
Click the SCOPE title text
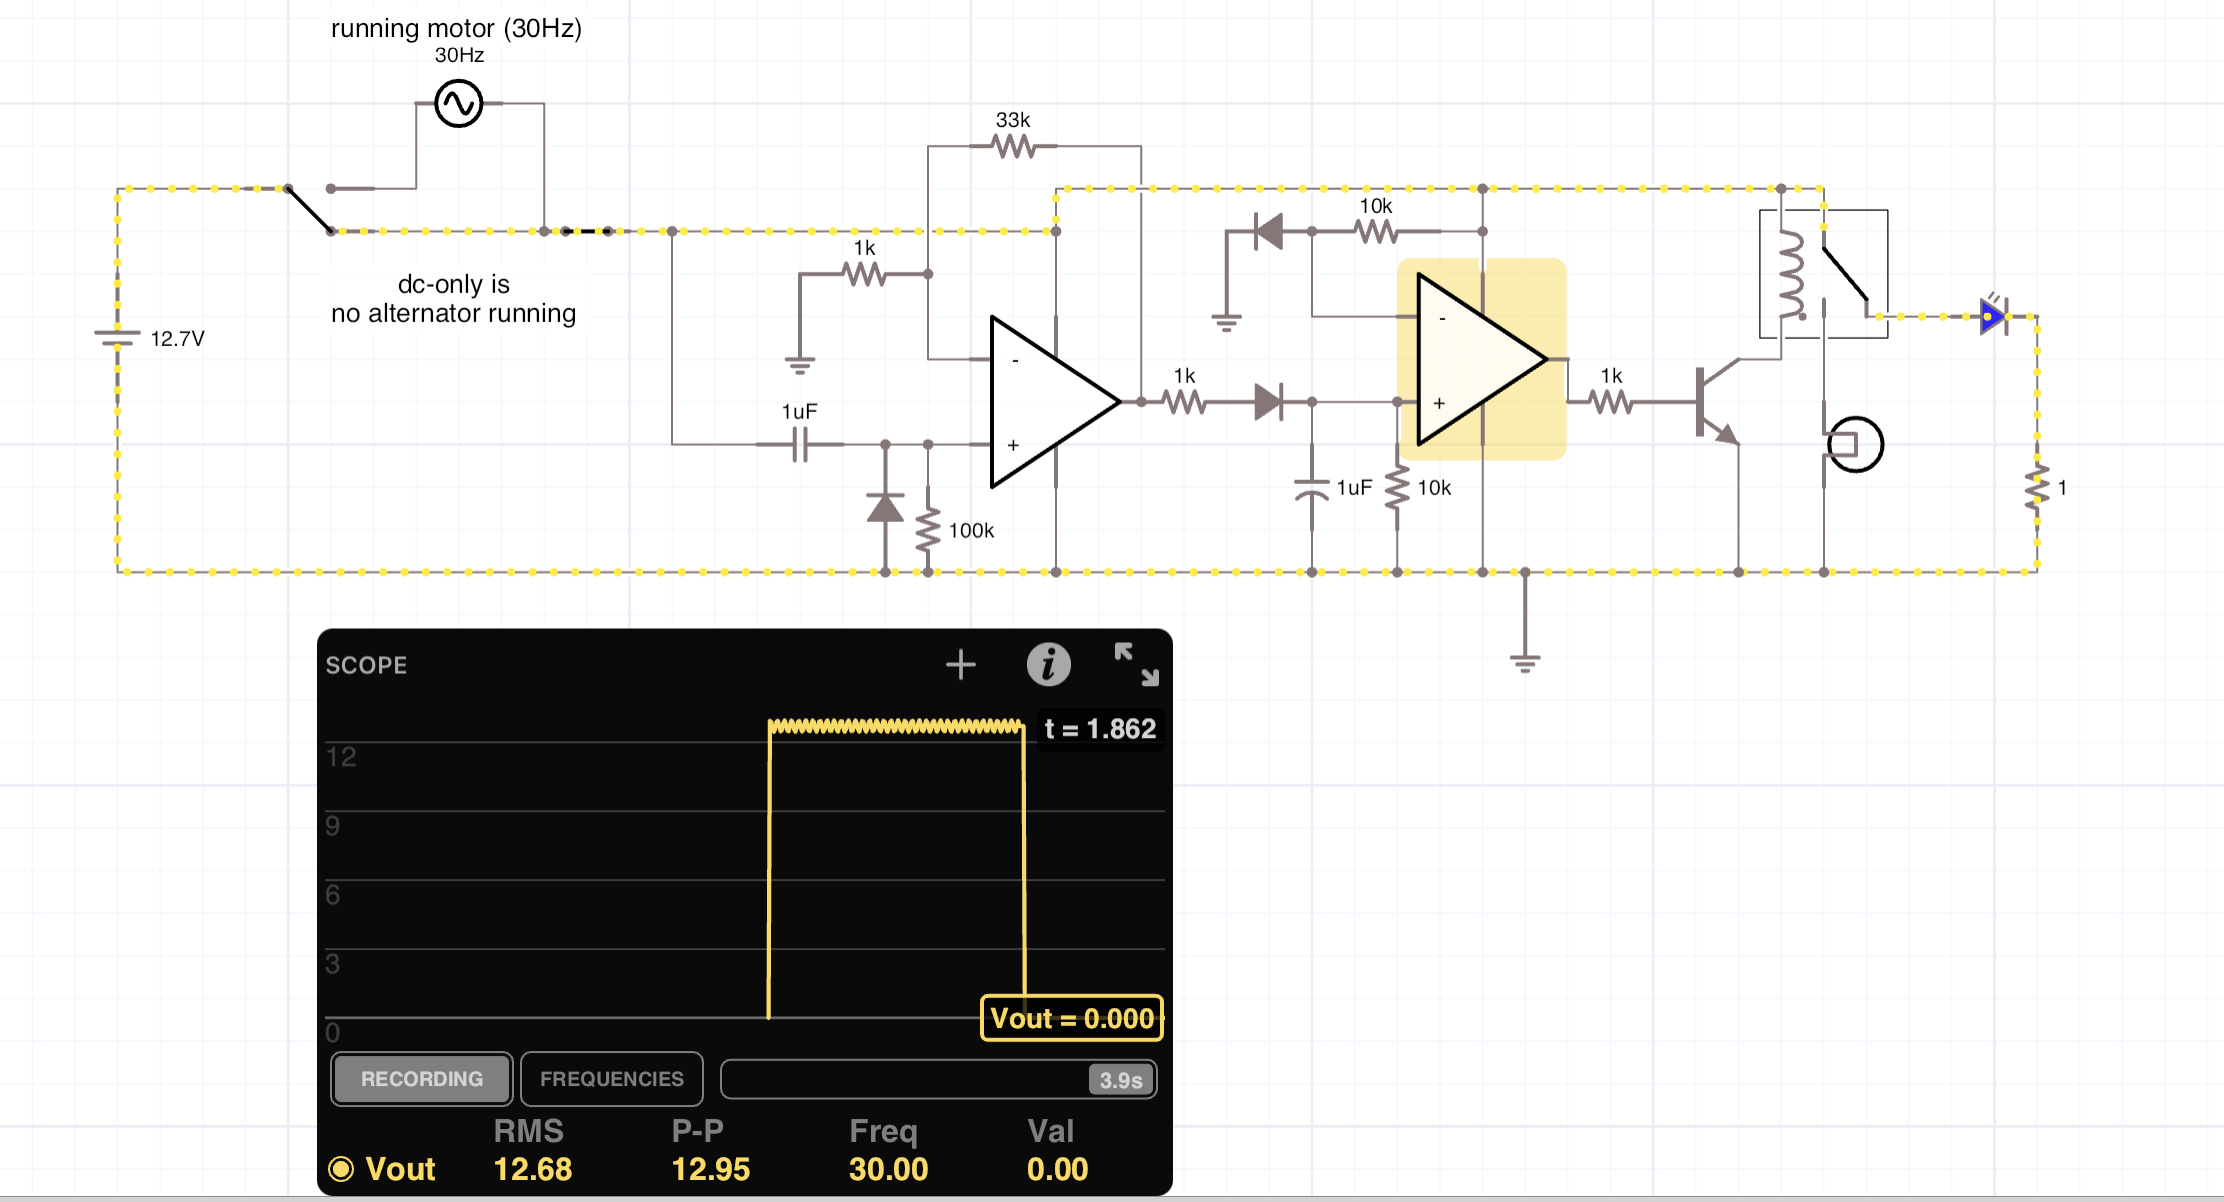pyautogui.click(x=366, y=665)
